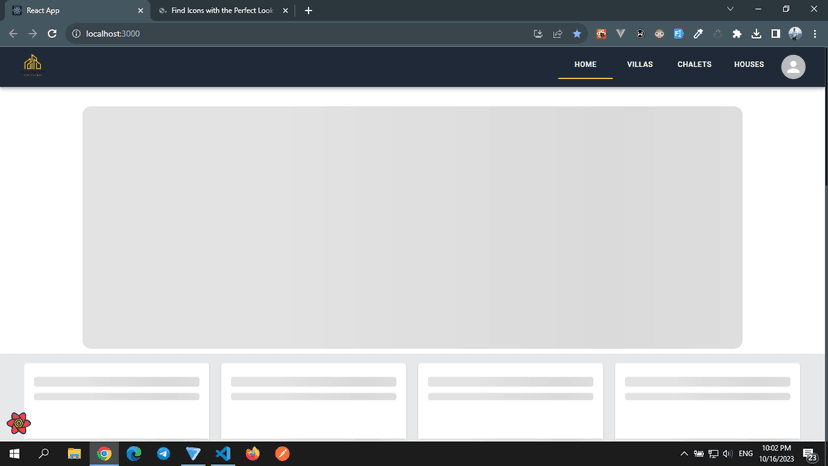Switch to the Find Icons browser tab
Image resolution: width=828 pixels, height=466 pixels.
click(x=222, y=11)
